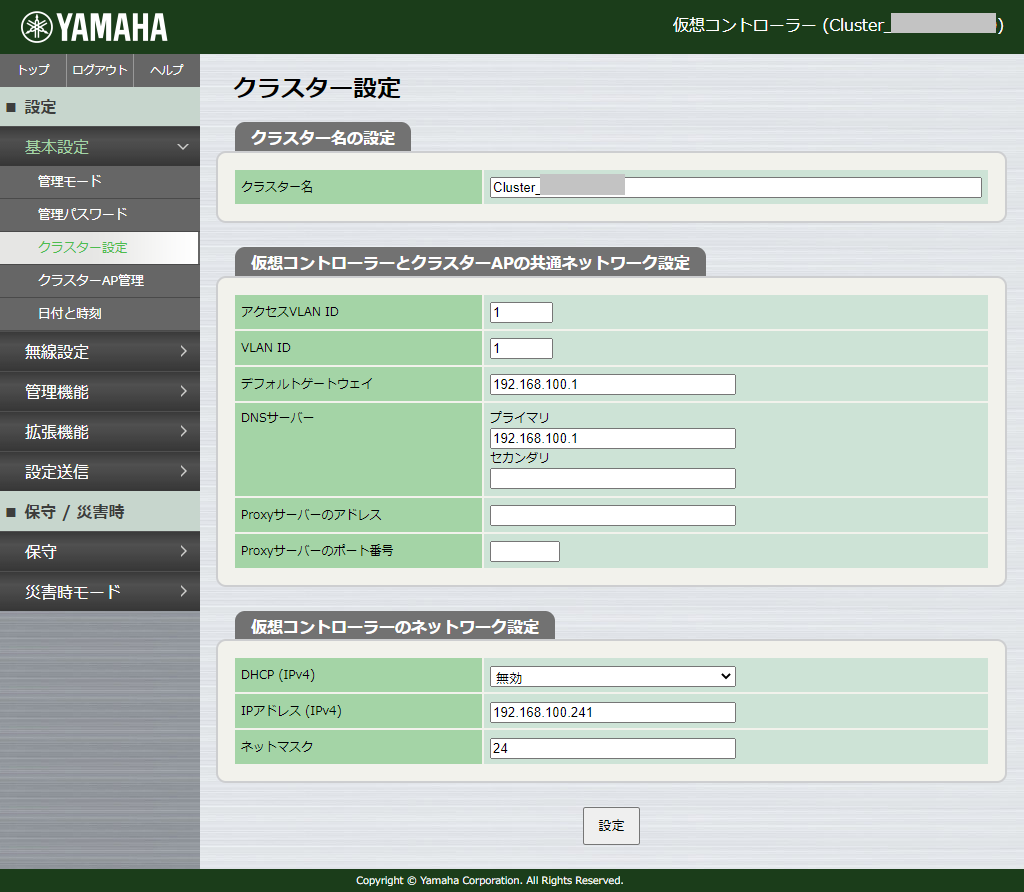Click ログアウト to log out
The image size is (1024, 892).
pos(99,70)
